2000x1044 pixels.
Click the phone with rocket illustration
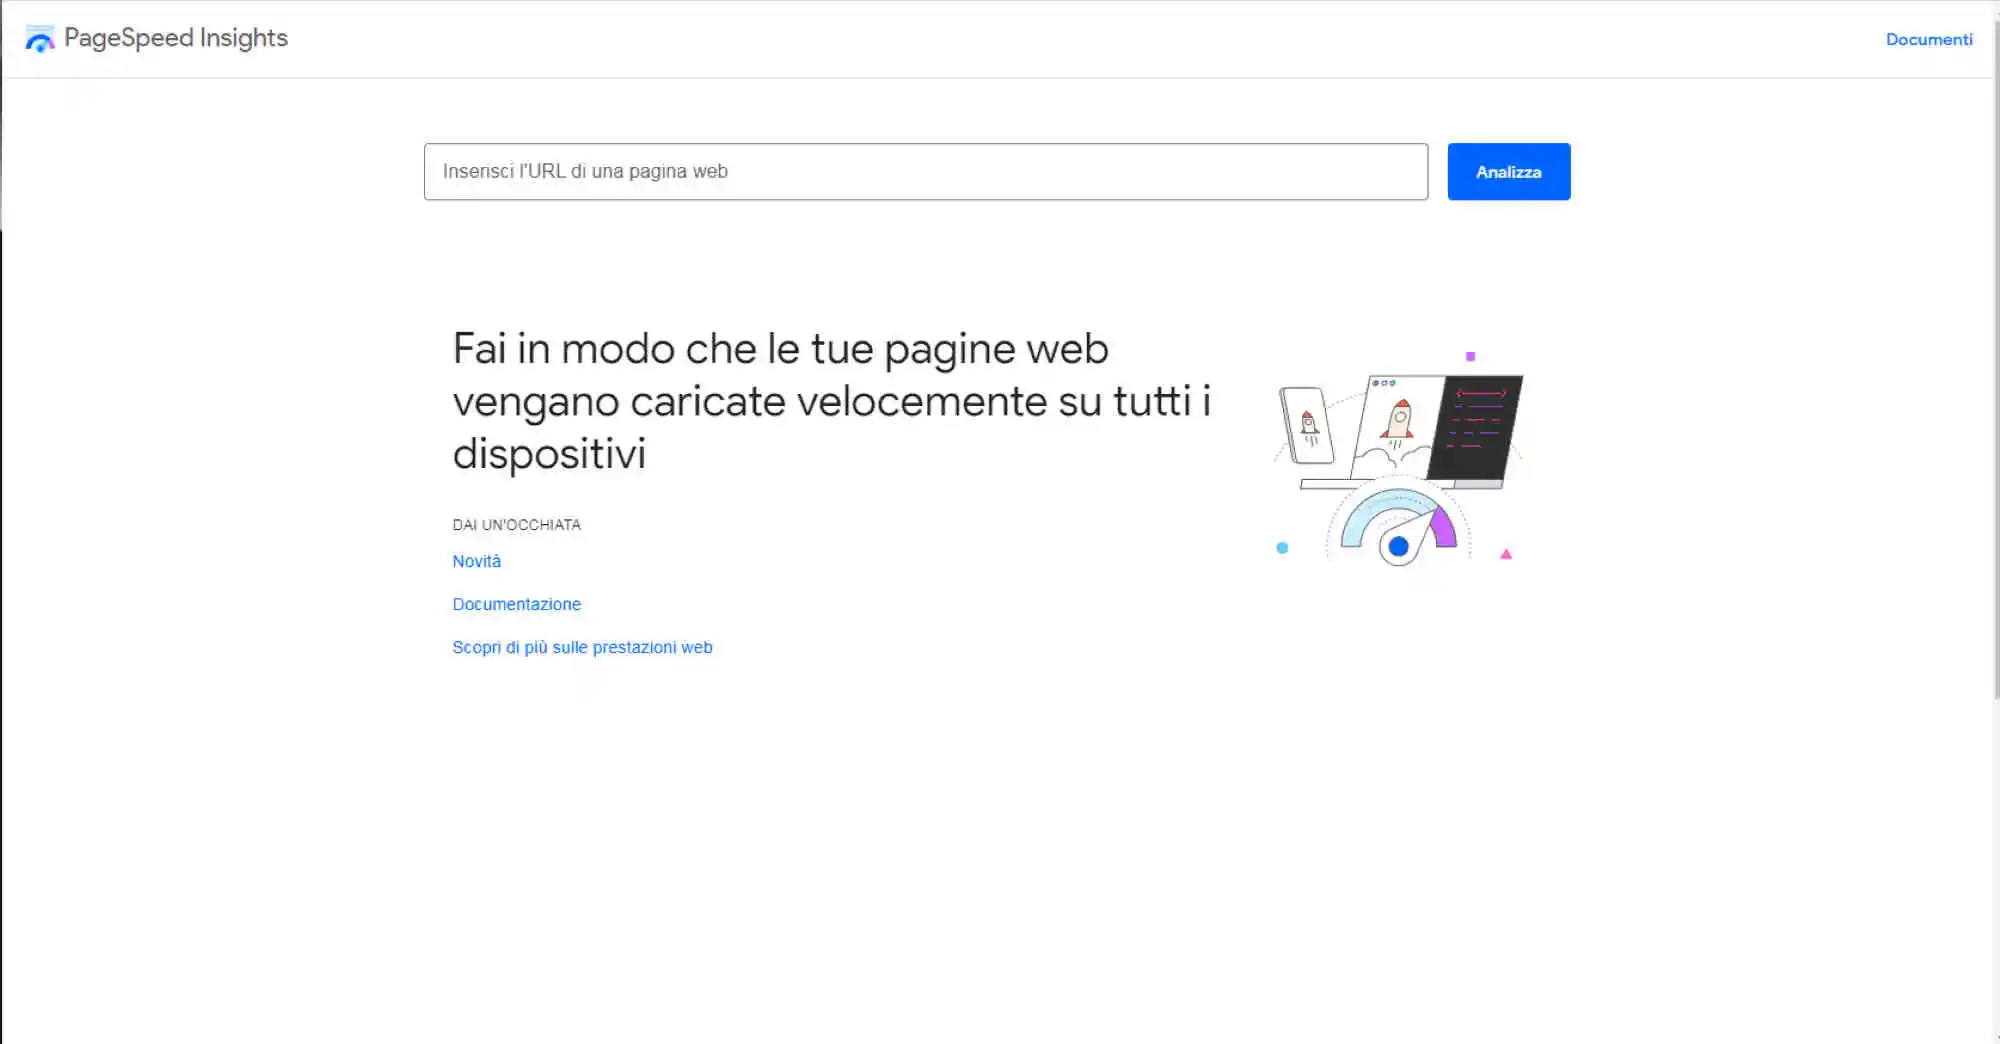[x=1307, y=425]
